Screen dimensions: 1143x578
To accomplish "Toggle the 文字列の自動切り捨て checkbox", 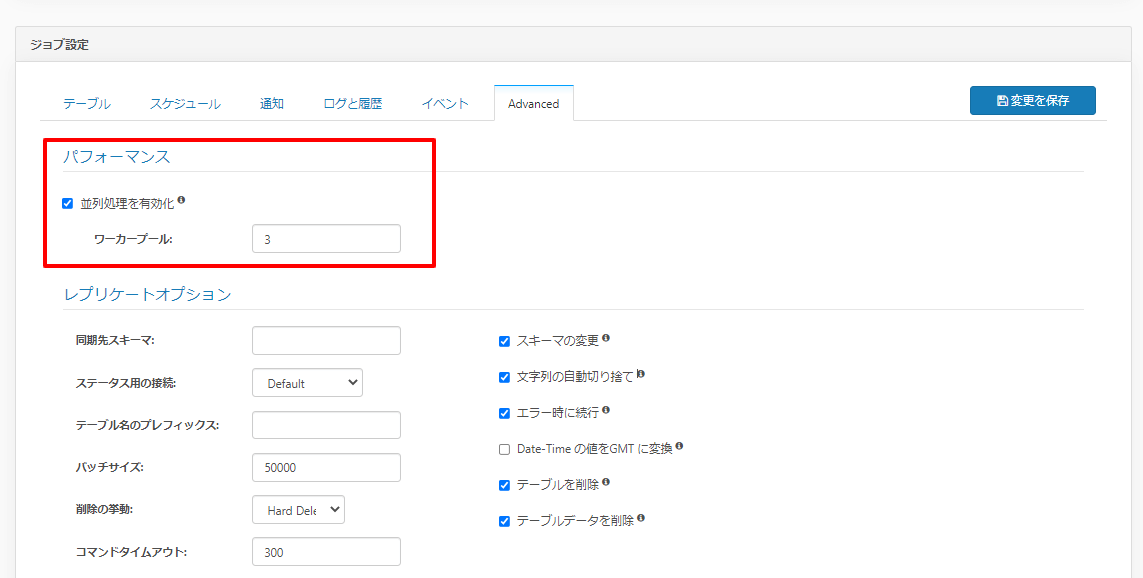I will tap(504, 377).
